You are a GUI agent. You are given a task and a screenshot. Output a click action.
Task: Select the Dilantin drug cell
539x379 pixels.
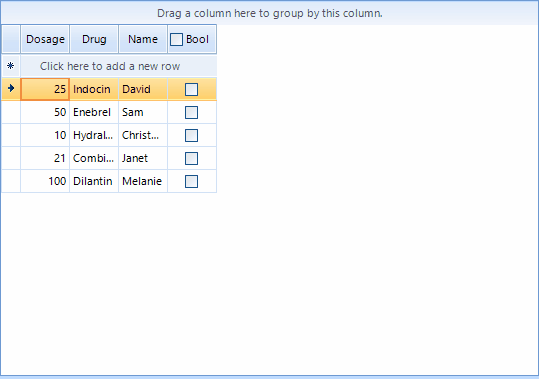point(94,181)
